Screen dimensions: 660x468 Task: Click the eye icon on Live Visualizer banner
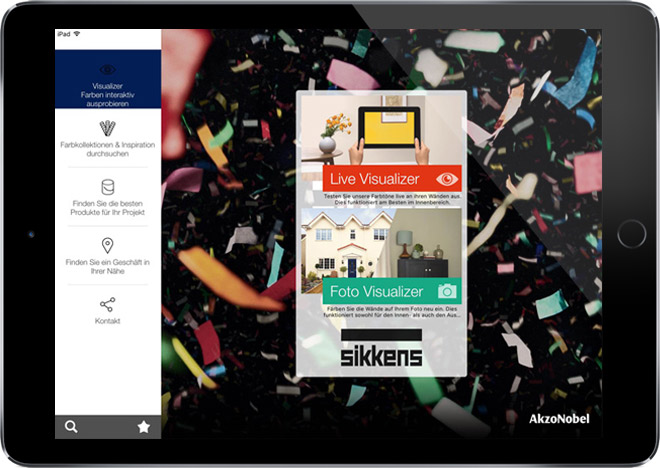pyautogui.click(x=445, y=179)
